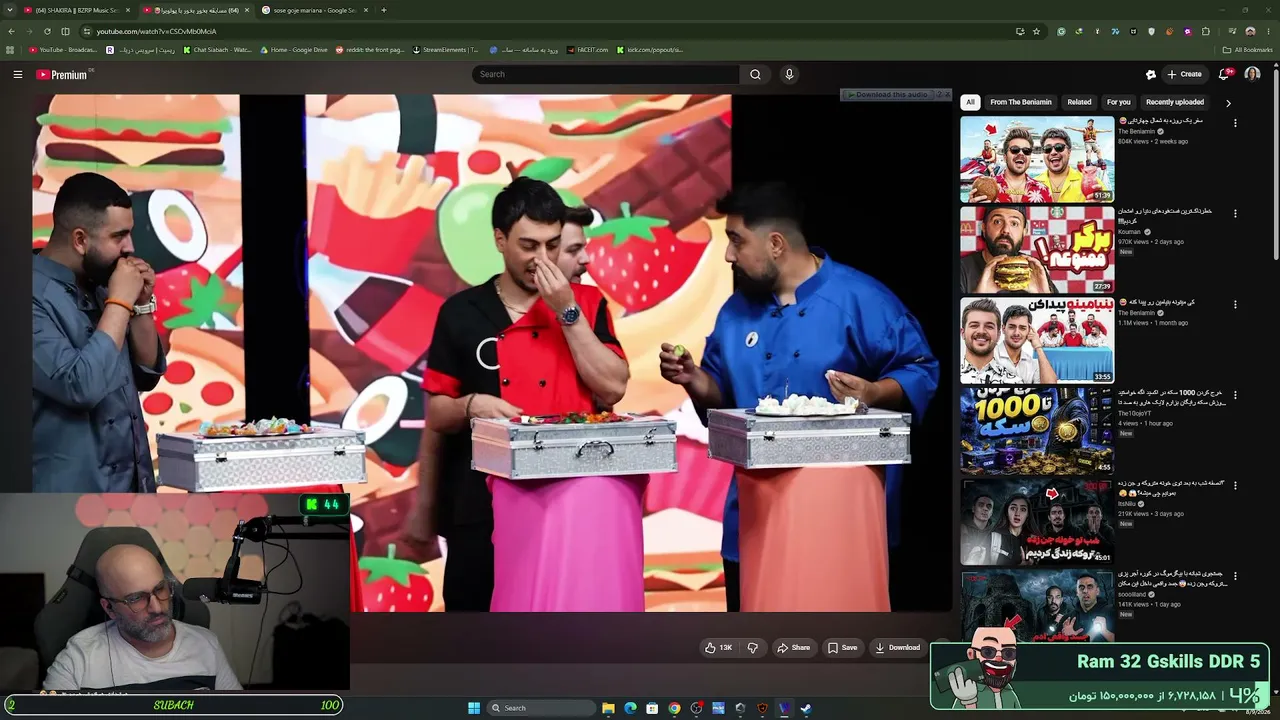Open the All Bookmarks folder
The width and height of the screenshot is (1280, 720).
click(1247, 50)
